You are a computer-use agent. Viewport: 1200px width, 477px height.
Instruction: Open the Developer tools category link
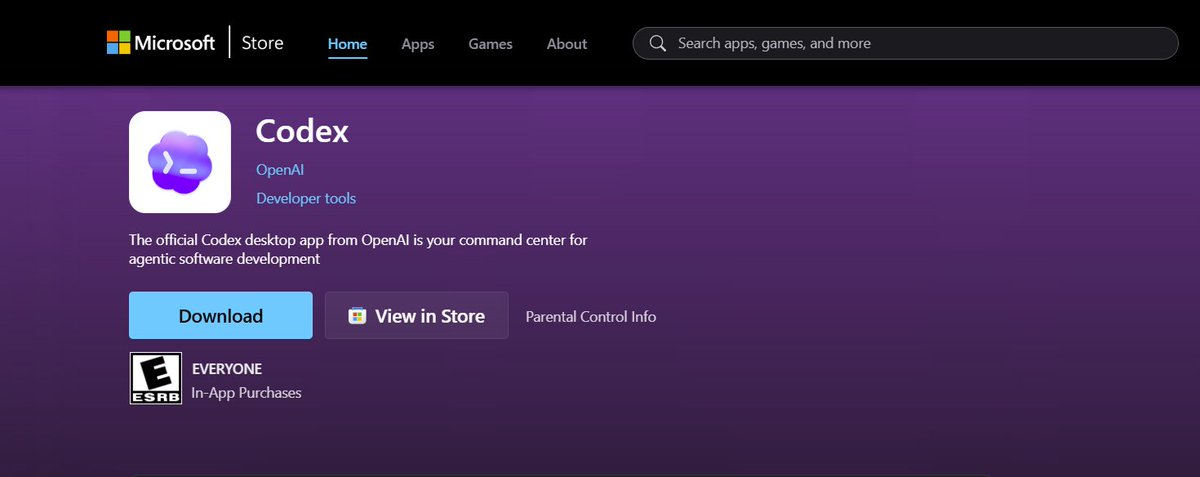coord(306,198)
